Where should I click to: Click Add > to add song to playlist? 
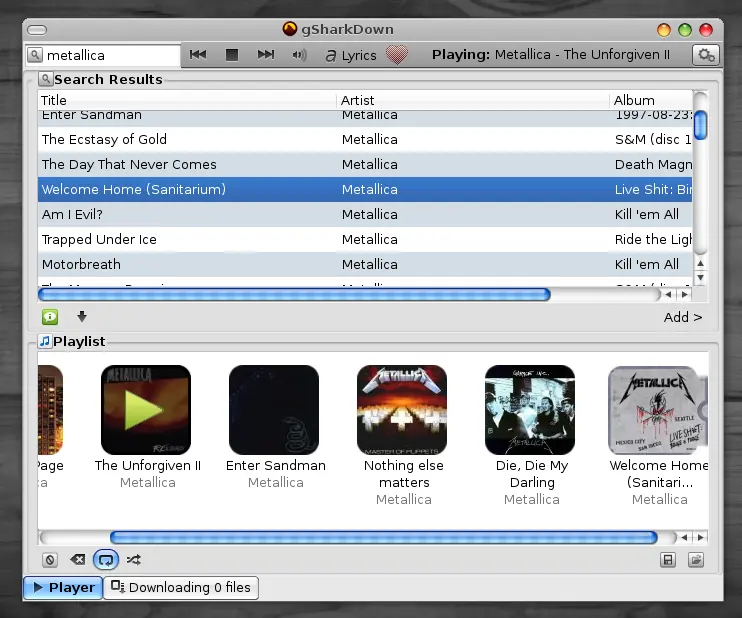coord(682,317)
